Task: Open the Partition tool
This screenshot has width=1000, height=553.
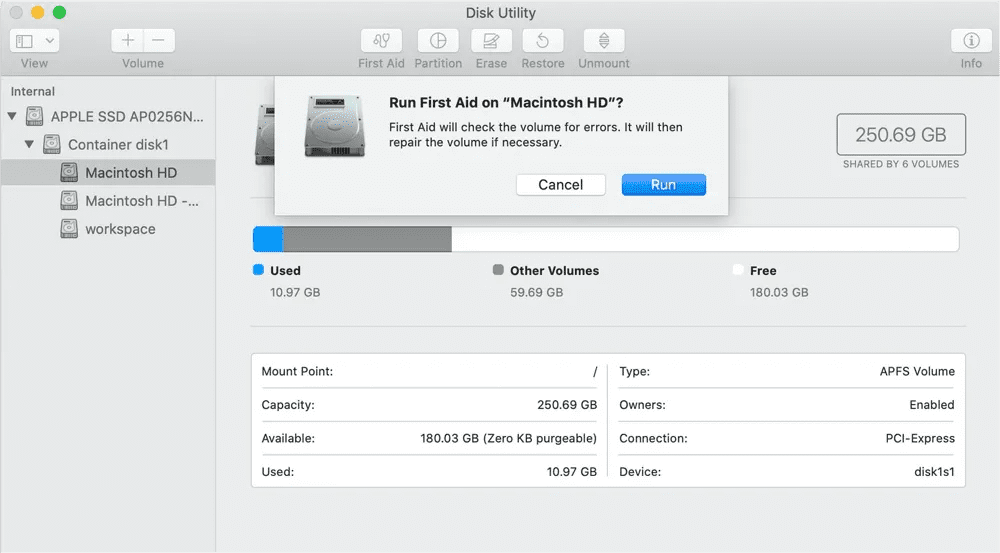Action: [x=437, y=41]
